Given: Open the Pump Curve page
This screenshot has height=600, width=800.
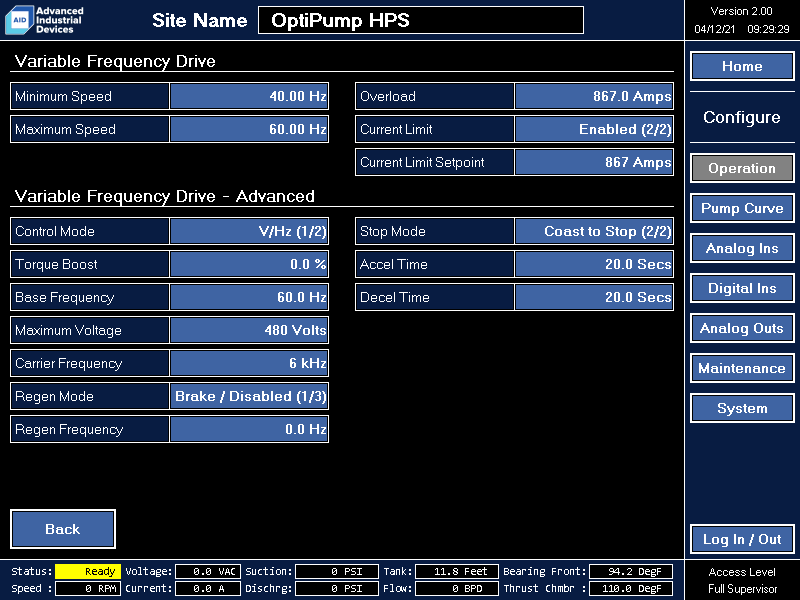Looking at the screenshot, I should [x=742, y=208].
